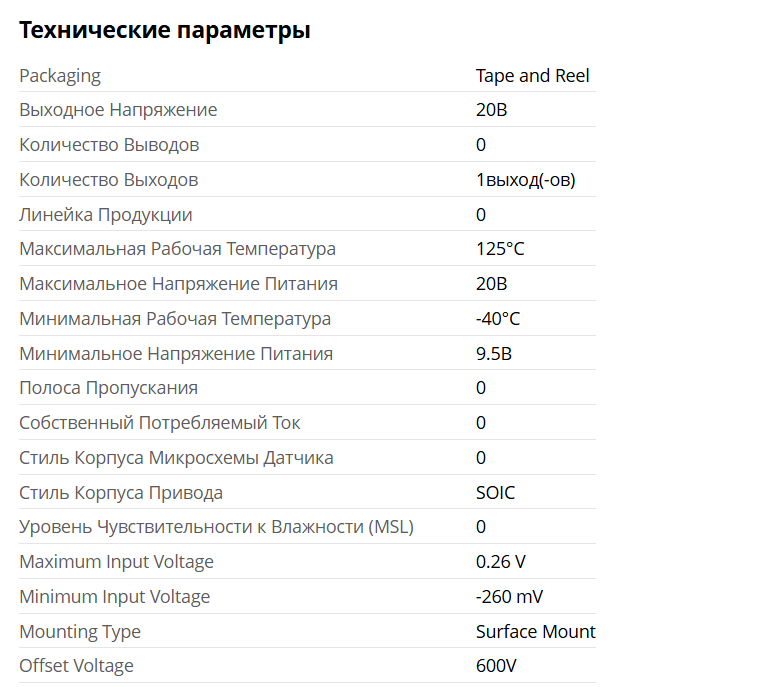Click the '0.26 V' input voltage value
This screenshot has height=687, width=784.
point(501,562)
